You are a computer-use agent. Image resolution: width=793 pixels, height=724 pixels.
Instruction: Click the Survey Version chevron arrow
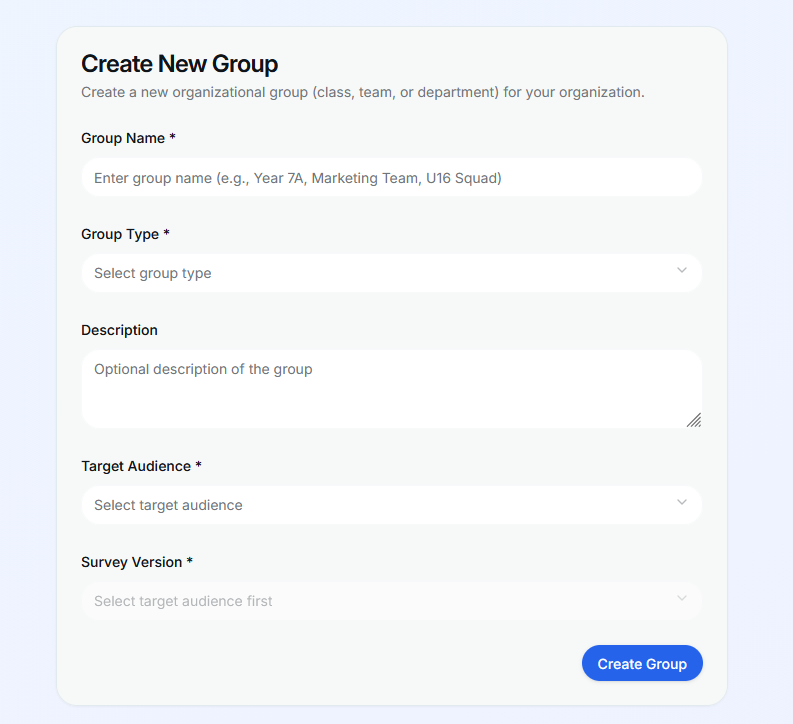click(x=682, y=599)
